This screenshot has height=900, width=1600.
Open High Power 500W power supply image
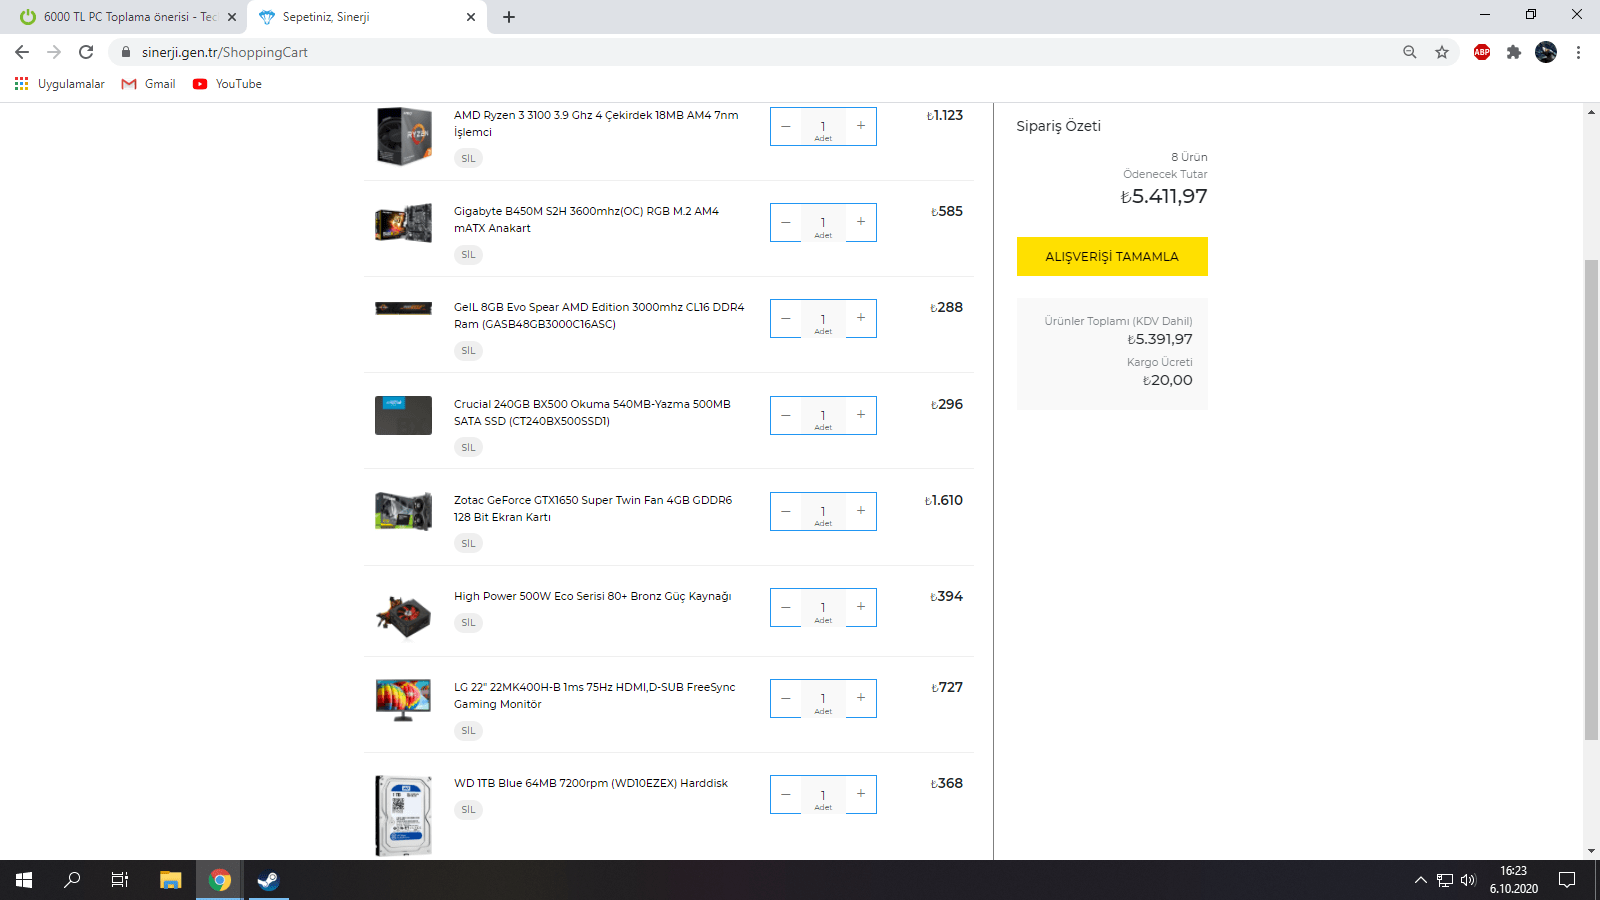point(404,616)
